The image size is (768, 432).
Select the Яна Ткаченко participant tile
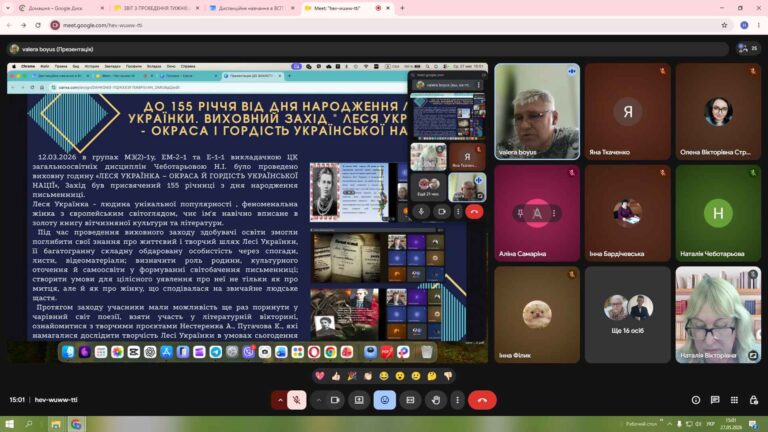(x=628, y=112)
